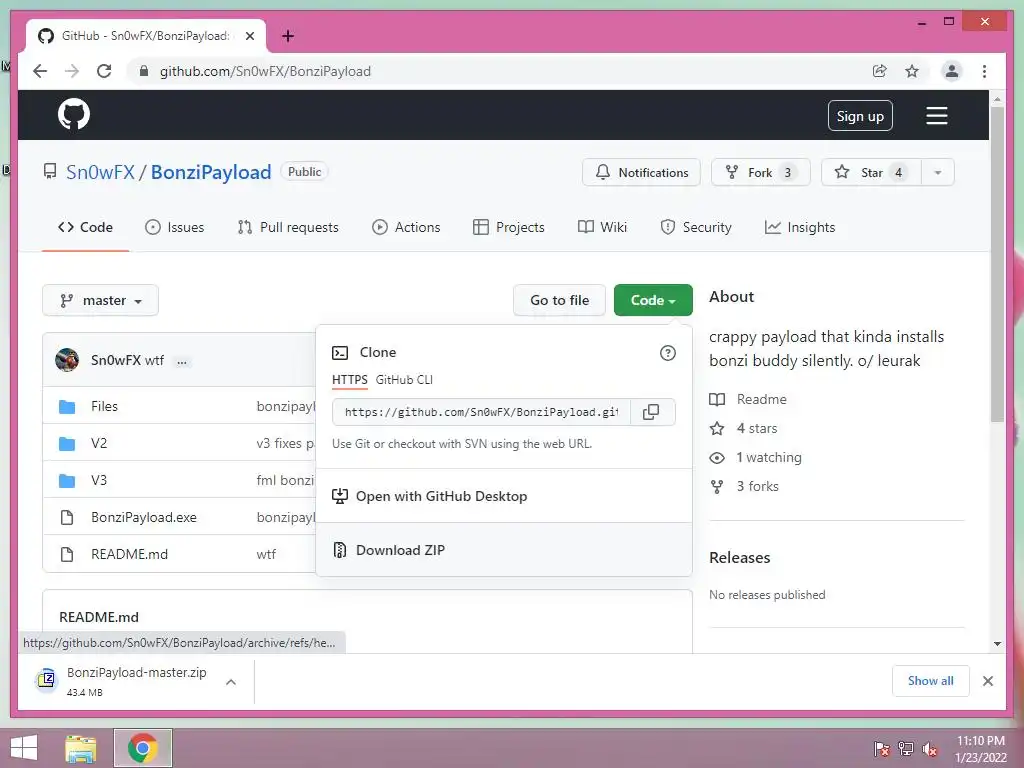Switch to the Issues tab
The width and height of the screenshot is (1024, 768).
tap(174, 227)
